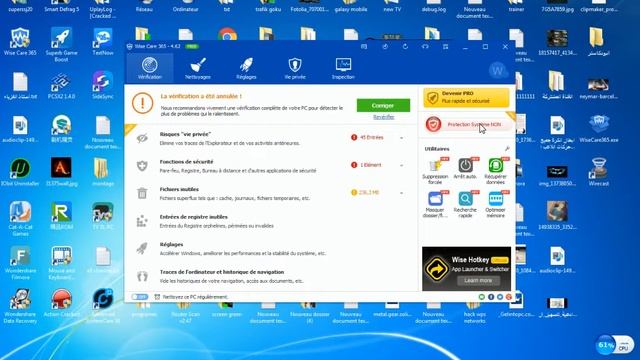
Task: Click Learn more on Wise Hotkey ad
Action: click(x=478, y=280)
